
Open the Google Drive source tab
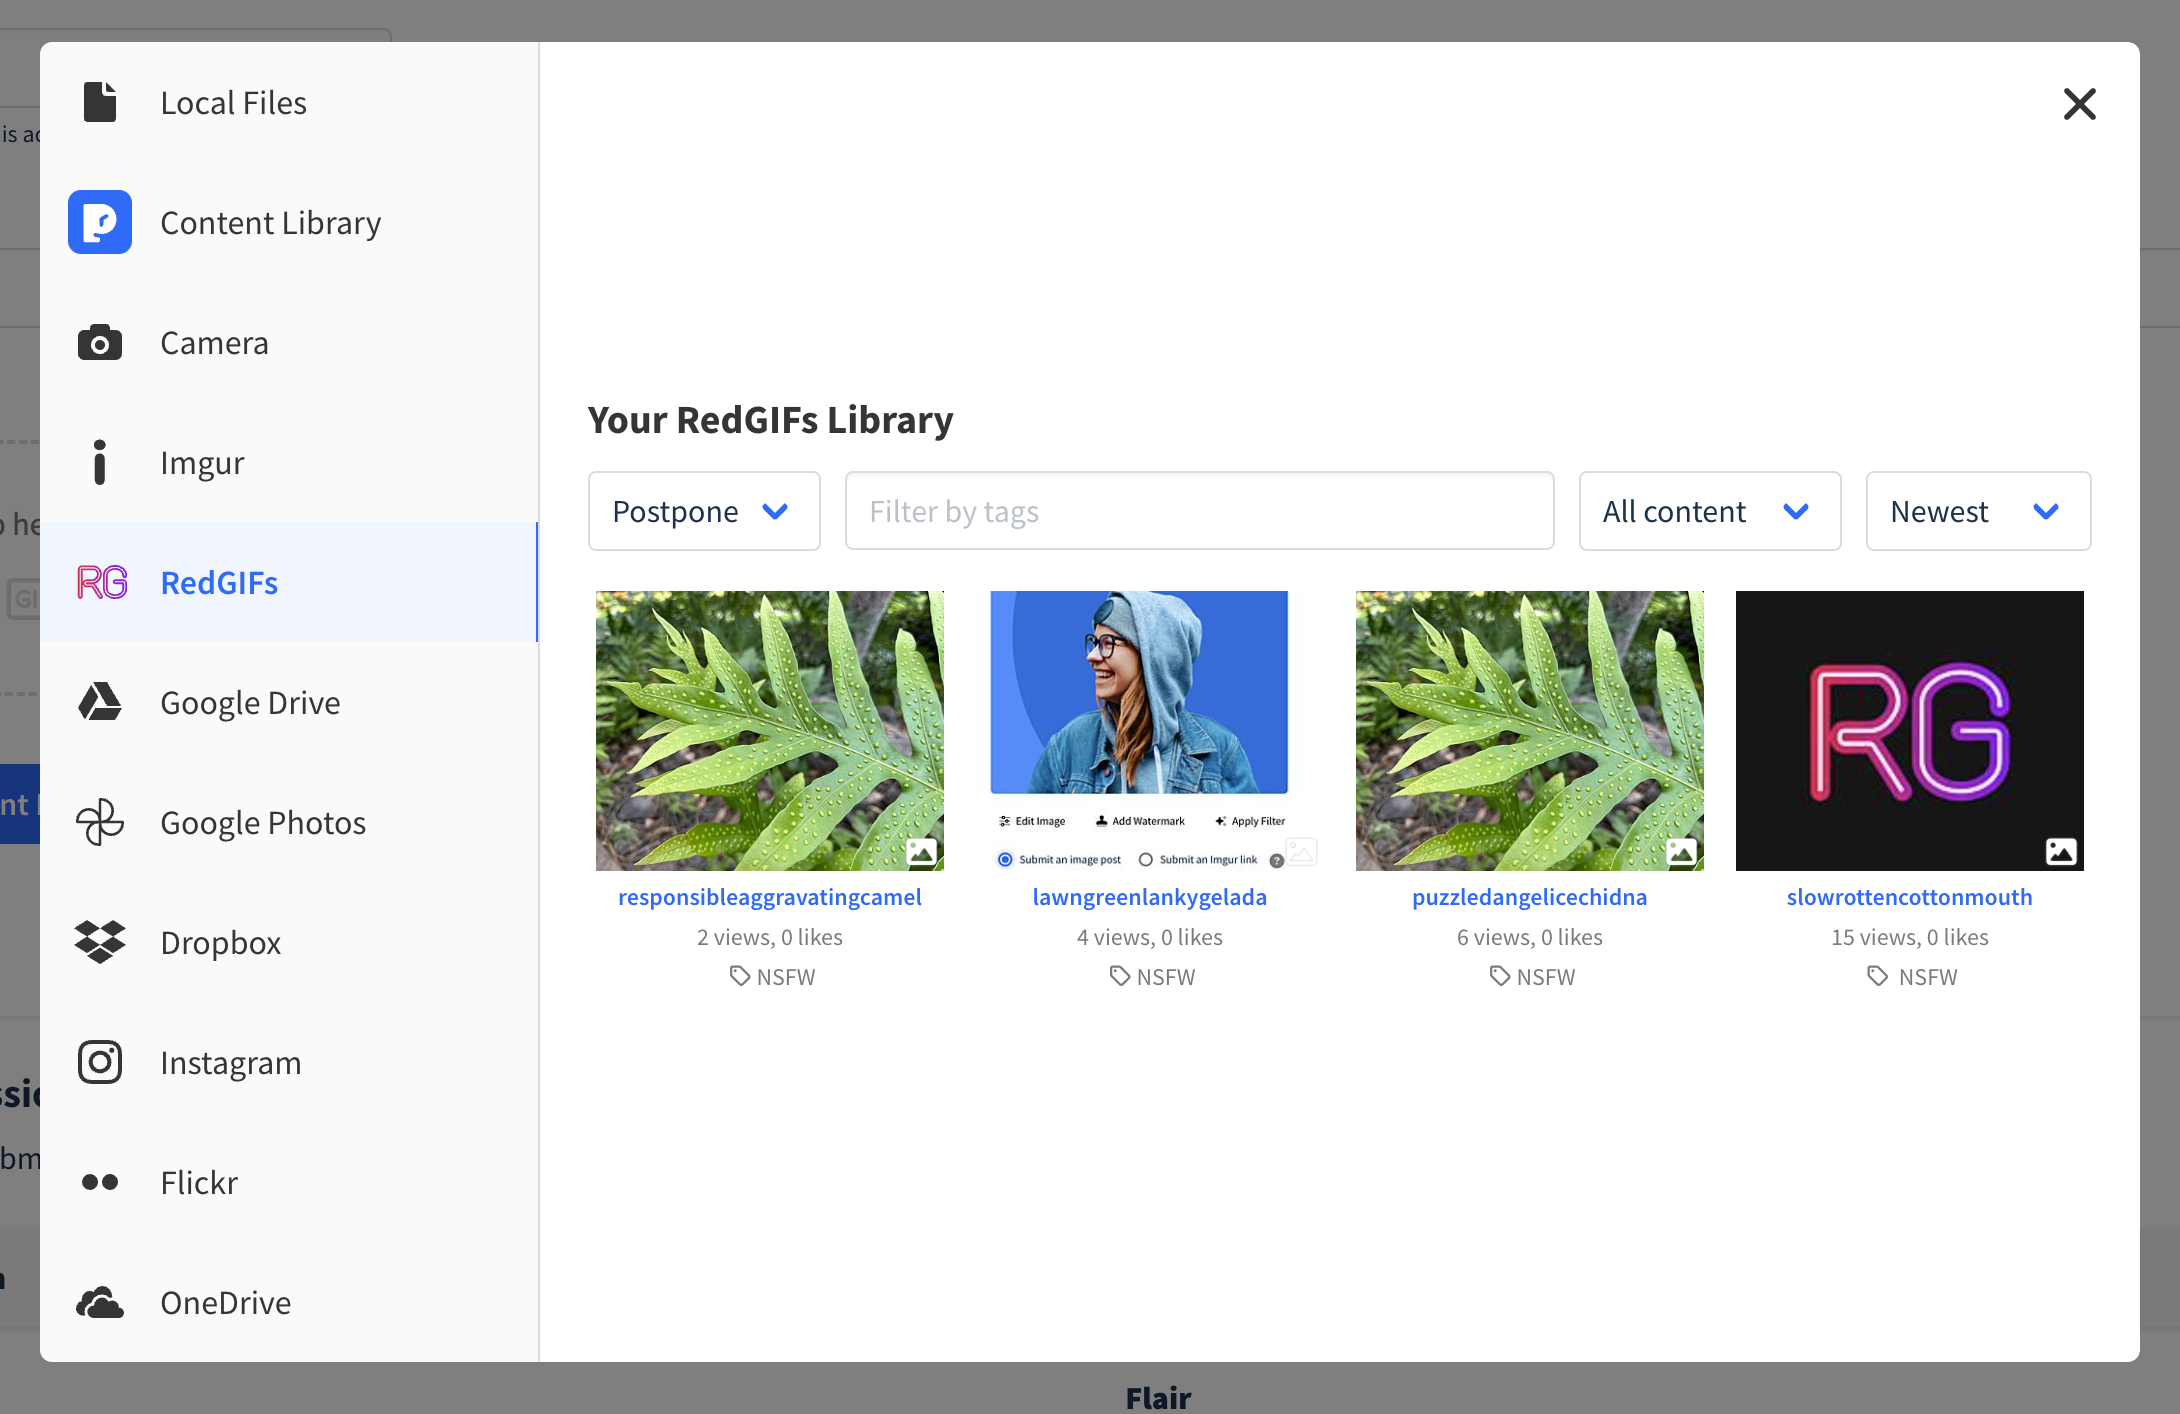tap(289, 702)
